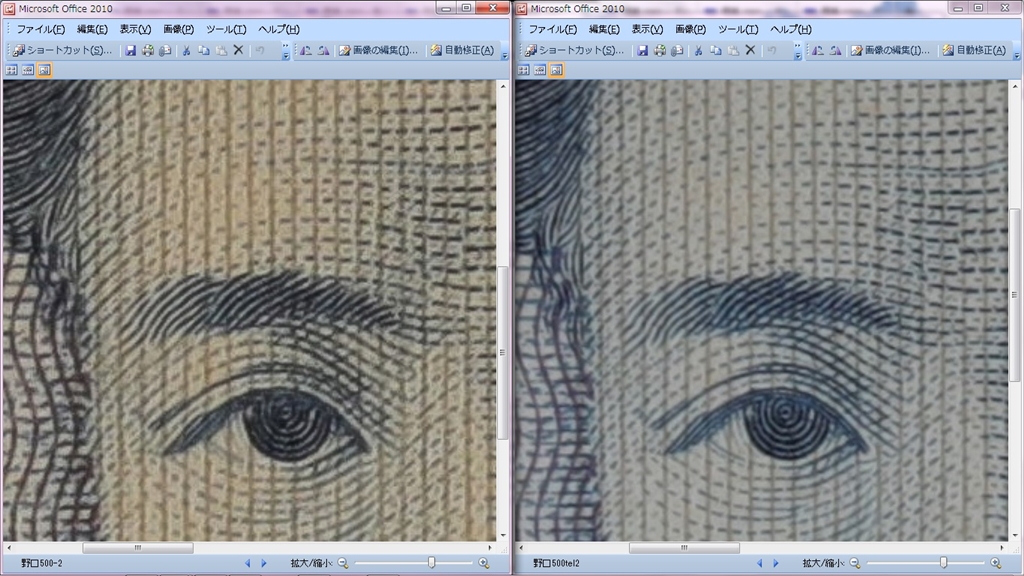Switch left window to Thumbnail view

tap(12, 70)
